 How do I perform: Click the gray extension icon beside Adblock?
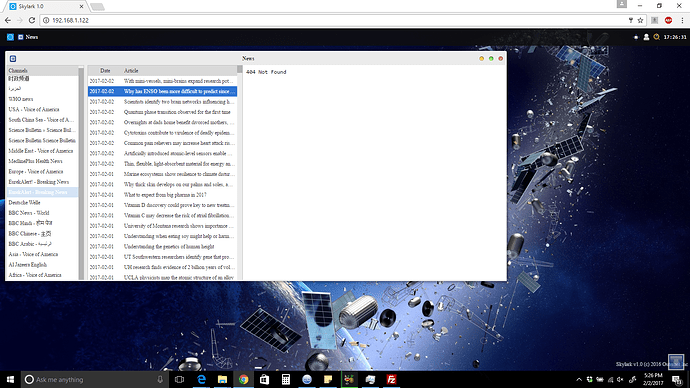pos(655,20)
